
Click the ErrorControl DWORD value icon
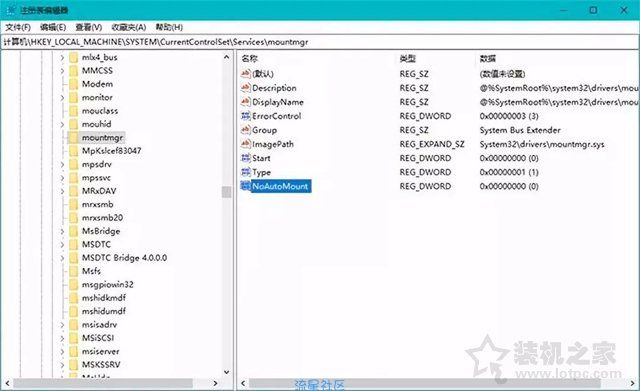coord(245,116)
